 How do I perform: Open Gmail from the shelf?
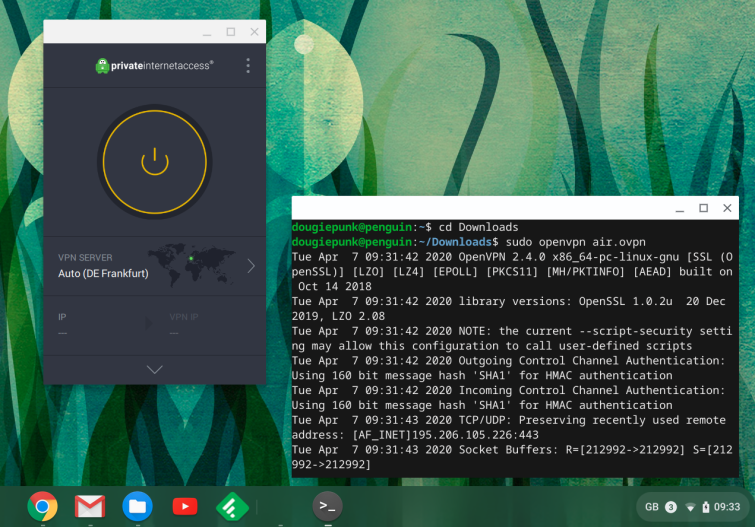pyautogui.click(x=90, y=506)
